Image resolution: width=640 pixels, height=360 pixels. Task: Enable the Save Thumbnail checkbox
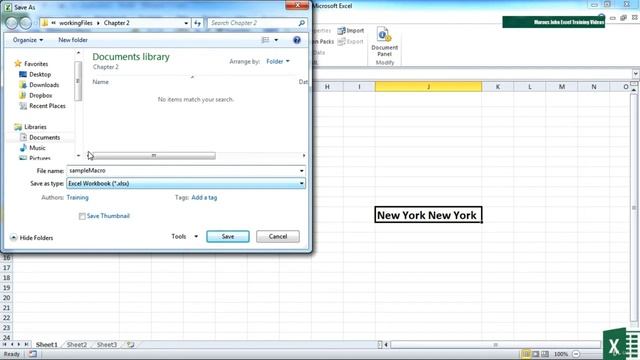click(82, 216)
